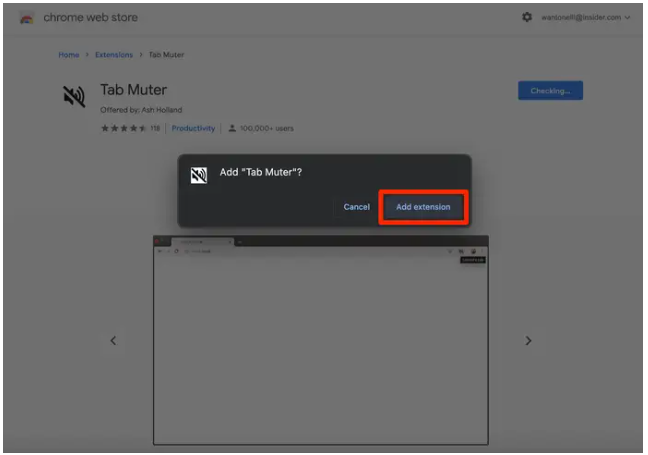Go to Home breadcrumb link

click(69, 55)
